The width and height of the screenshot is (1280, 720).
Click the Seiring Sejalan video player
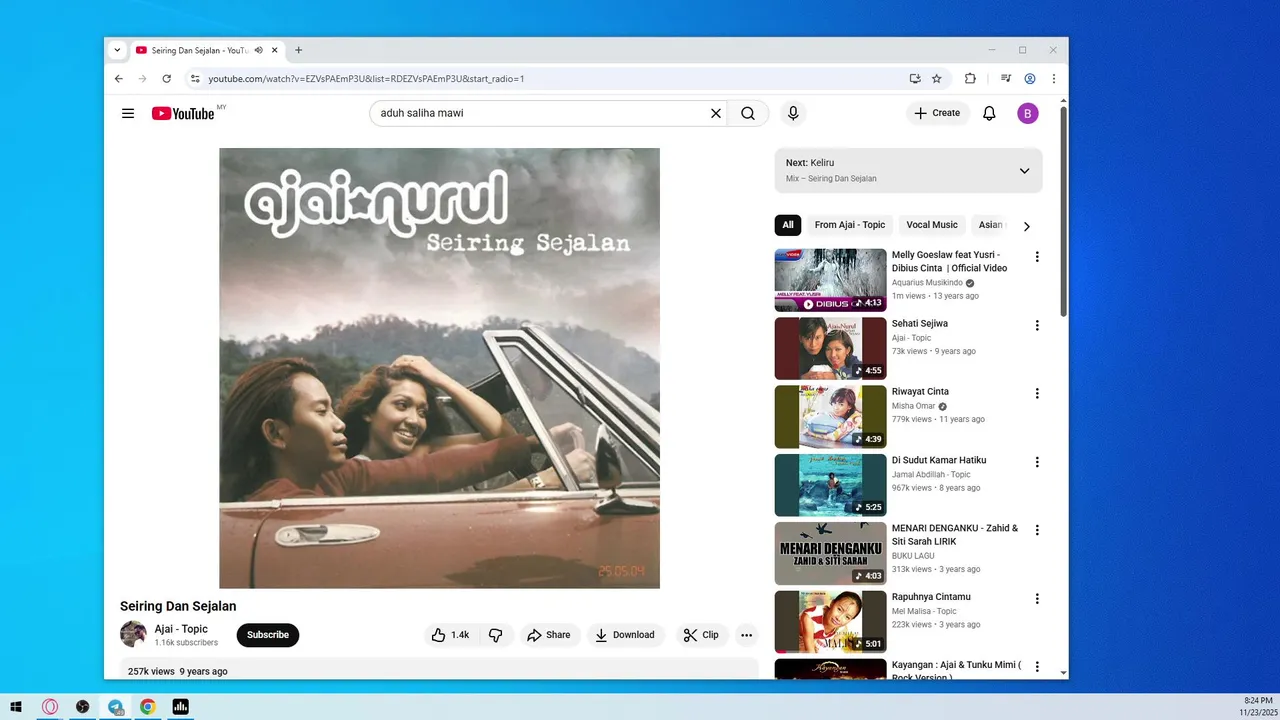(x=439, y=368)
